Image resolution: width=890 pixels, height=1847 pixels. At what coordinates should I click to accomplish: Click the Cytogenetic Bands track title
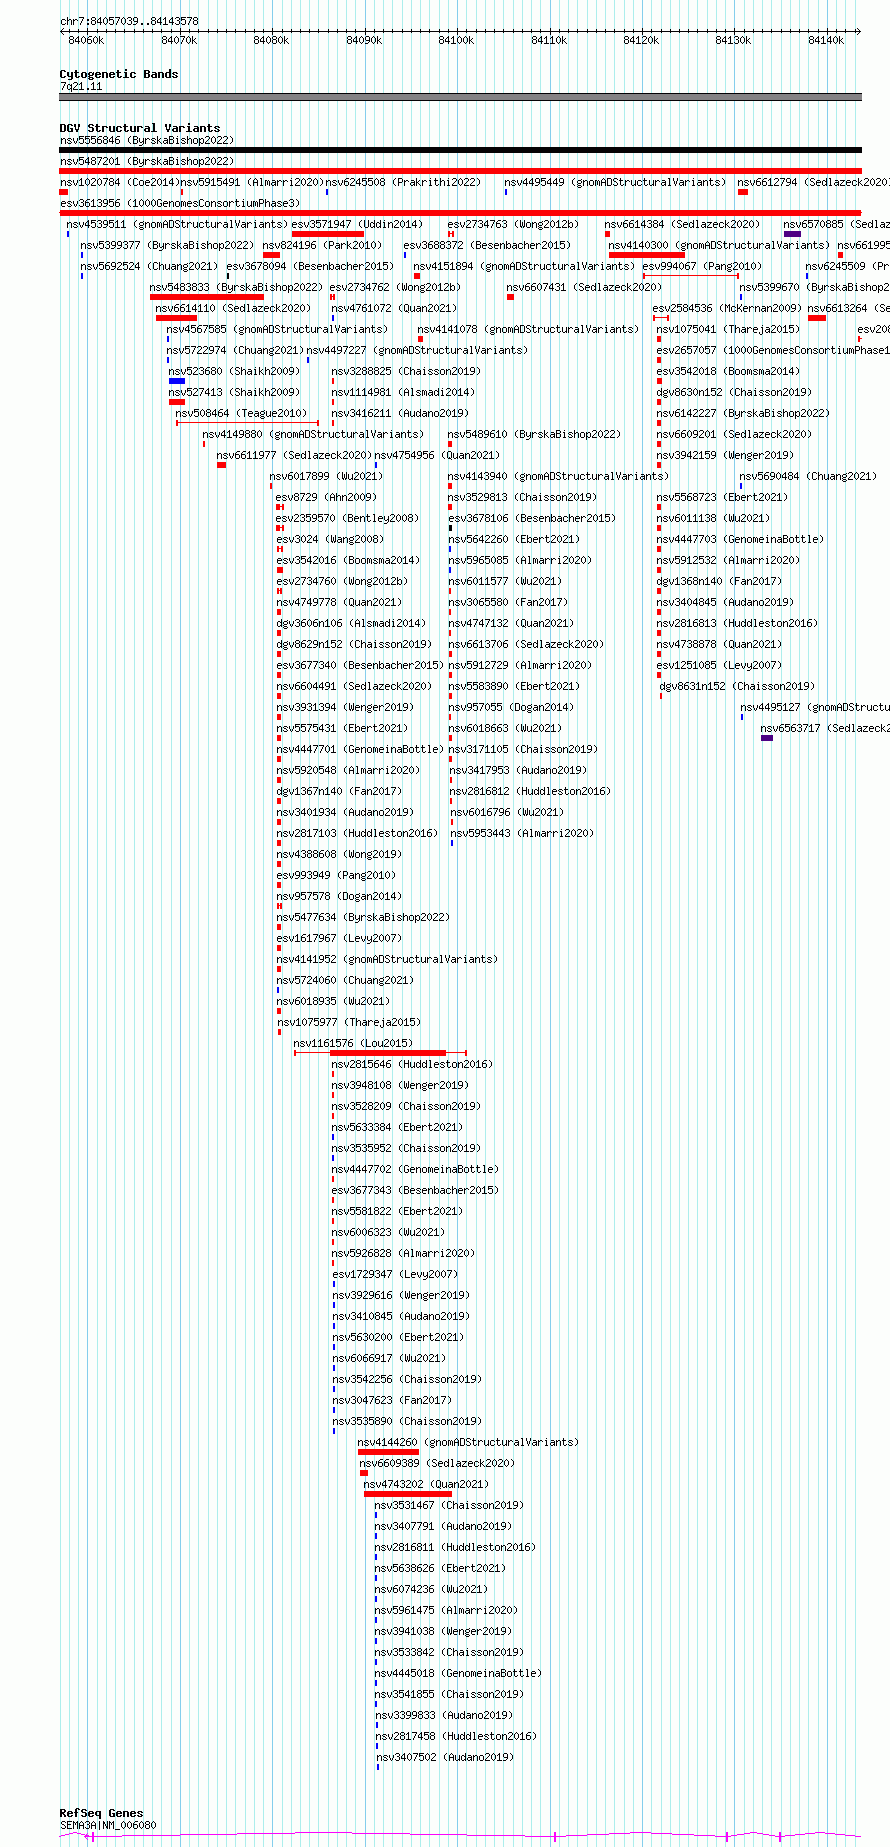pos(119,74)
